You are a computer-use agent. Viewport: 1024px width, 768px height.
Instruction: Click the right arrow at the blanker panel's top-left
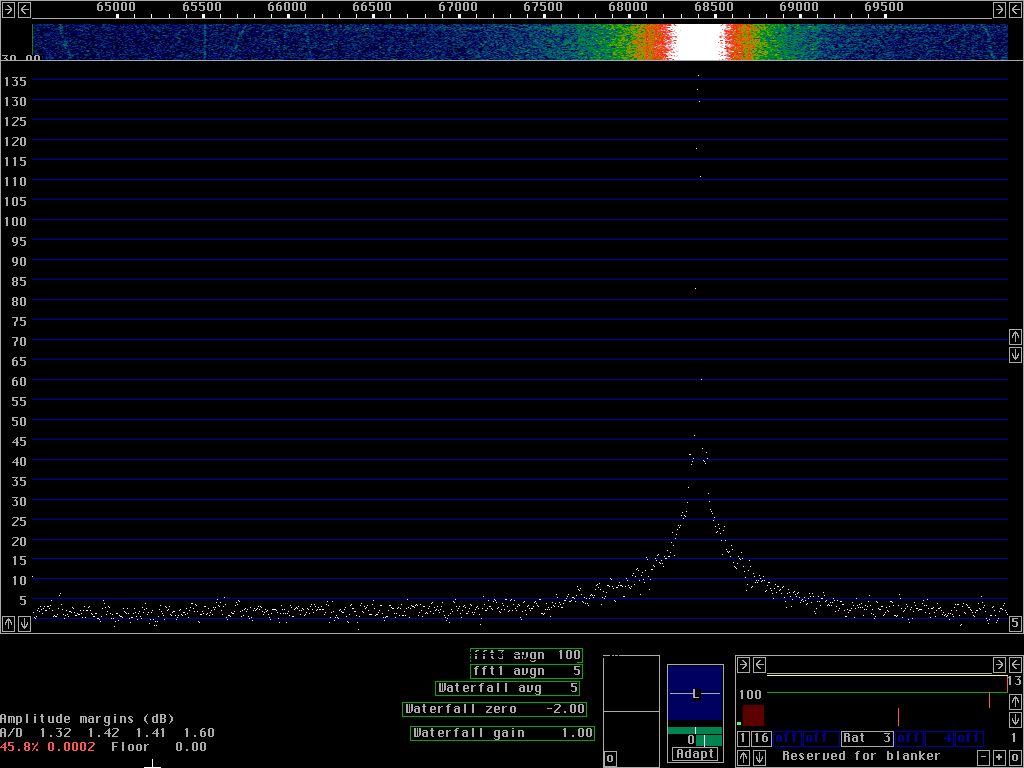743,665
